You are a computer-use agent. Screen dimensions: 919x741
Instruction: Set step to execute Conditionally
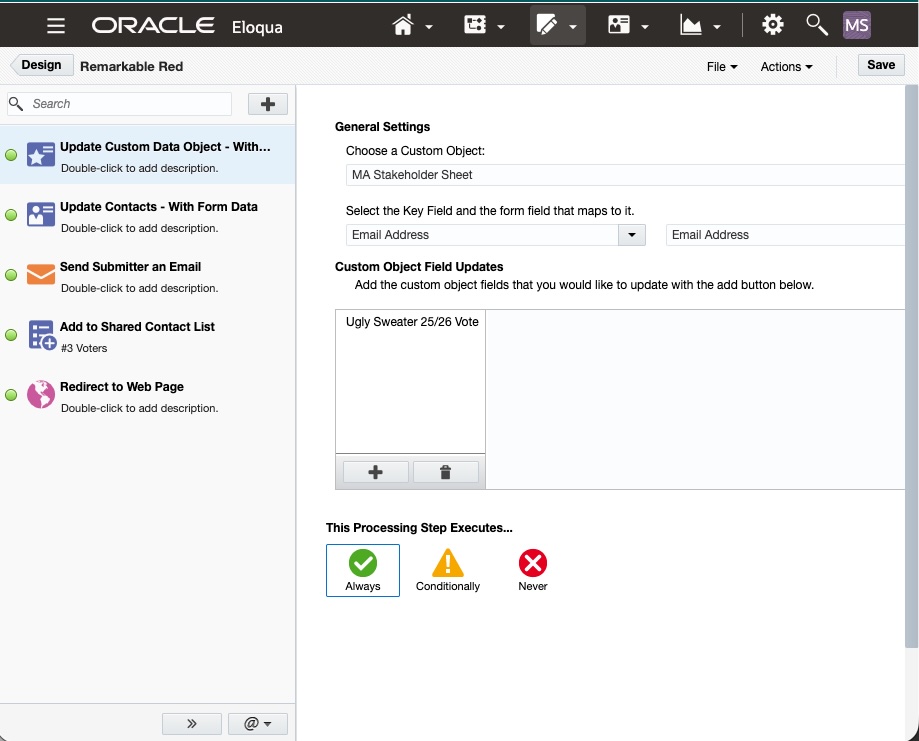click(x=447, y=570)
